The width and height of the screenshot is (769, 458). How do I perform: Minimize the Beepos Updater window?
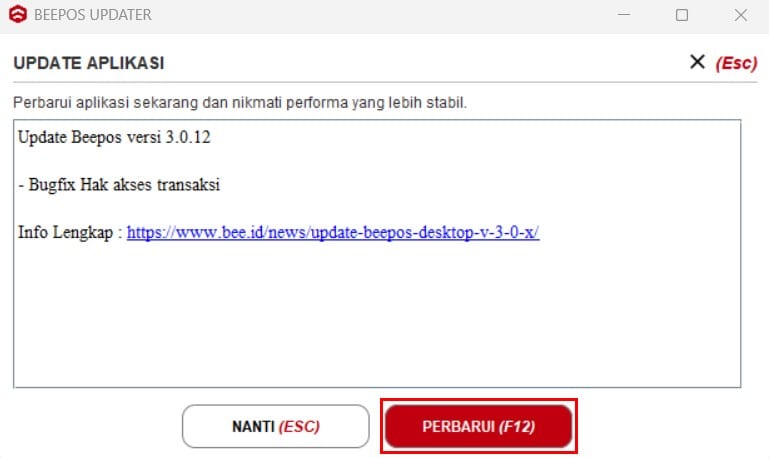tap(624, 15)
